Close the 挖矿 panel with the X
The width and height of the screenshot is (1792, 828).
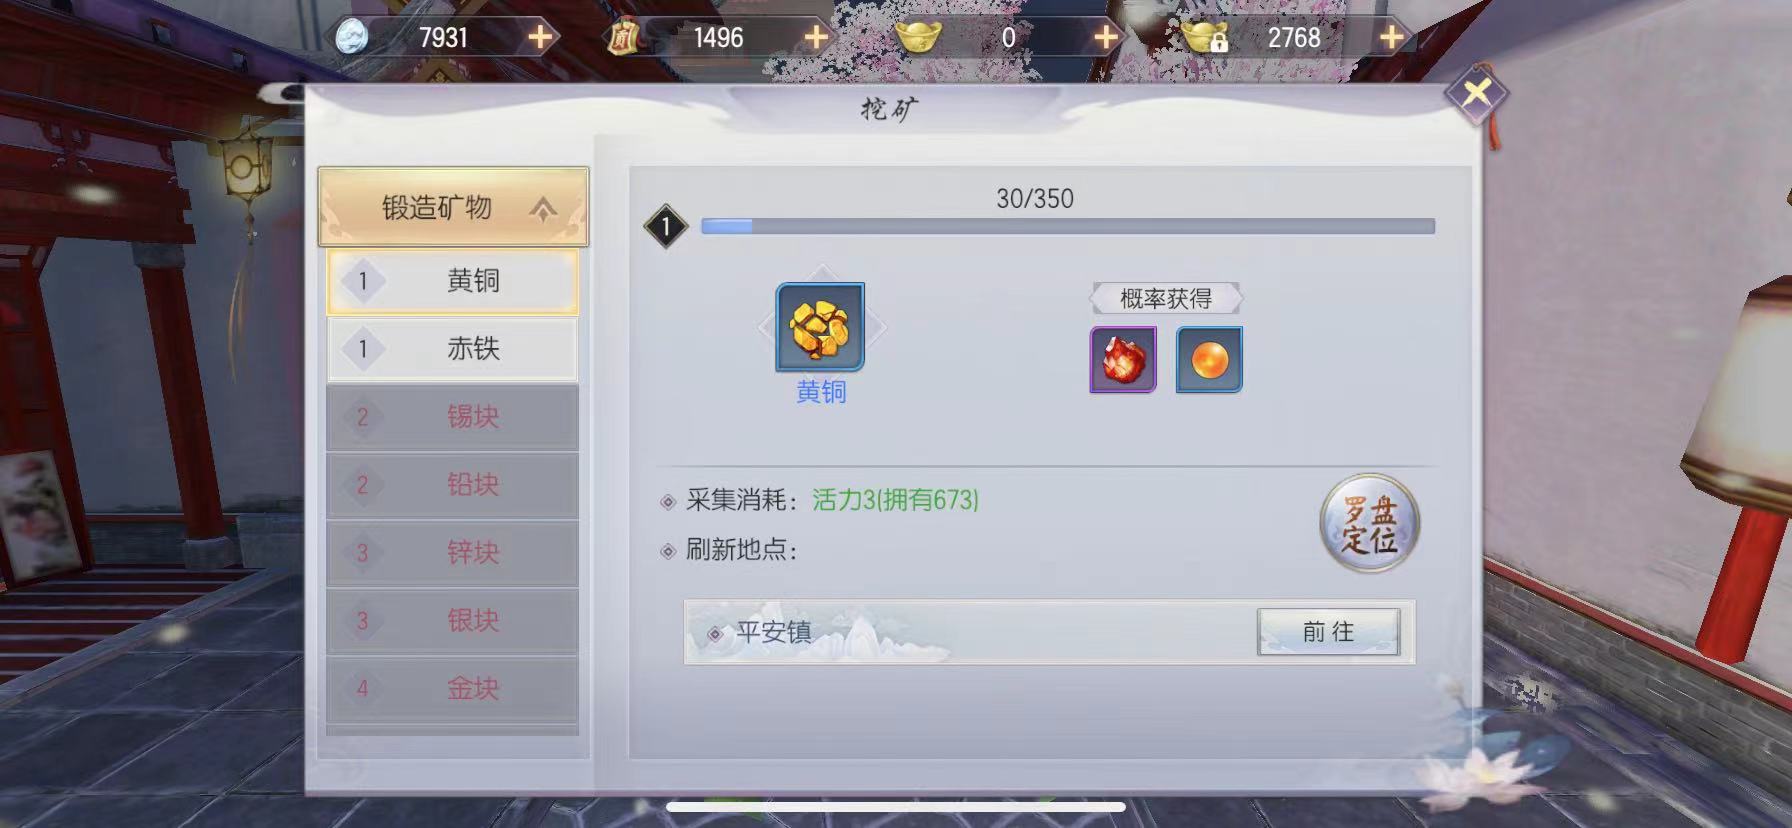(1476, 94)
